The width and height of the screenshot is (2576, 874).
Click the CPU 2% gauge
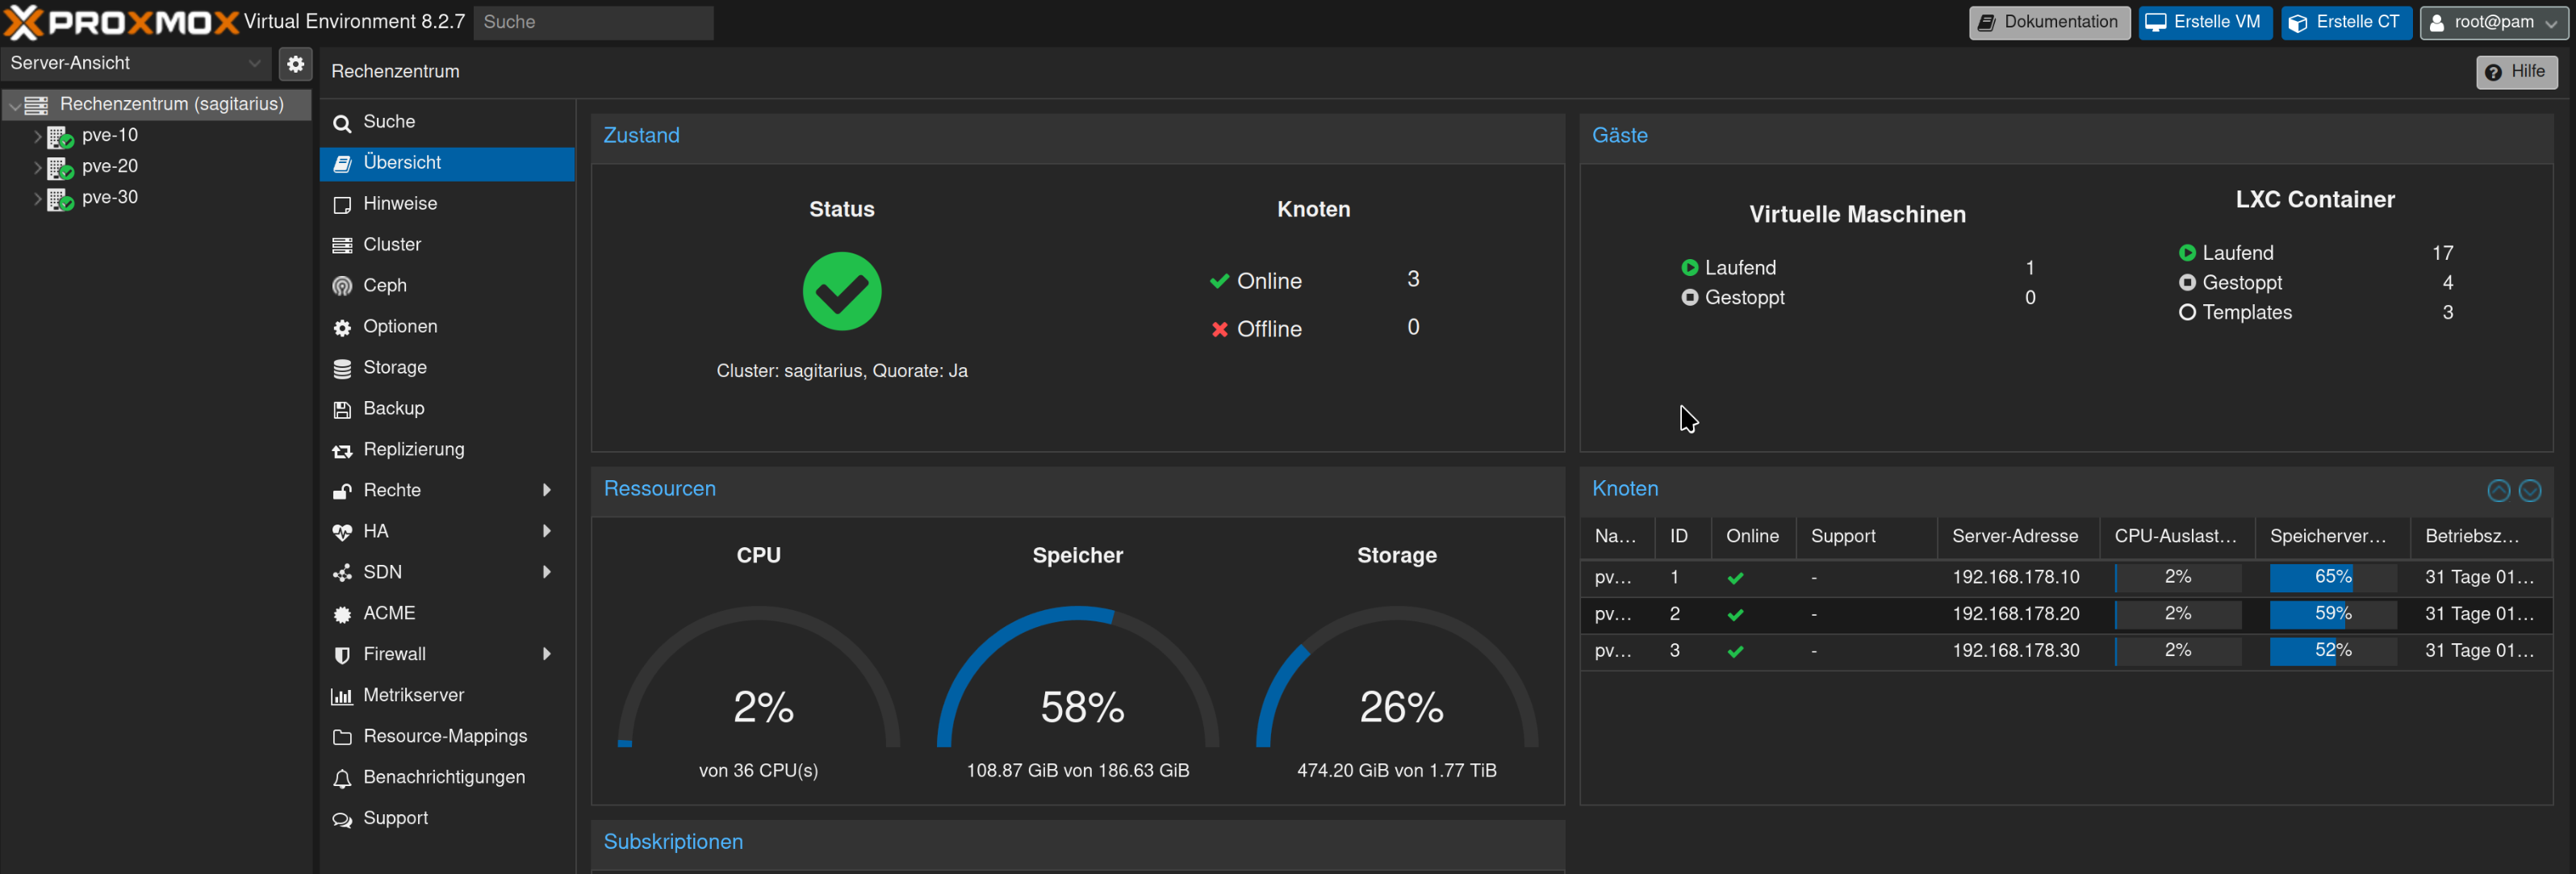(x=759, y=677)
